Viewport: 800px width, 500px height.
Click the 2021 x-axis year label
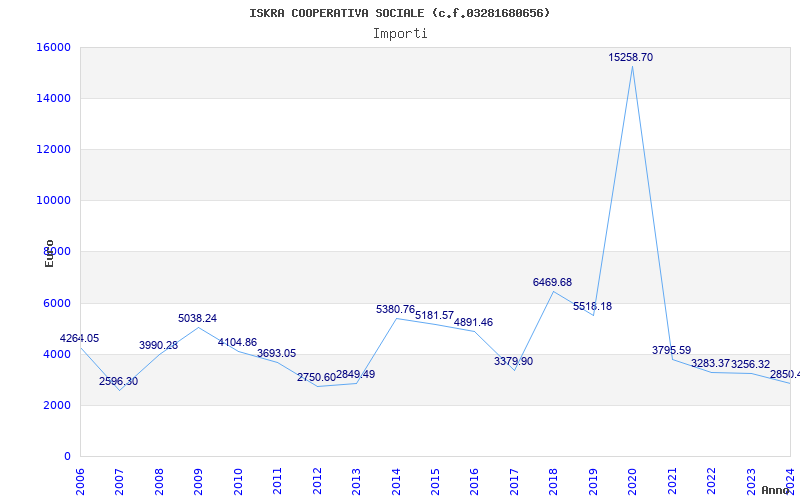tap(672, 482)
